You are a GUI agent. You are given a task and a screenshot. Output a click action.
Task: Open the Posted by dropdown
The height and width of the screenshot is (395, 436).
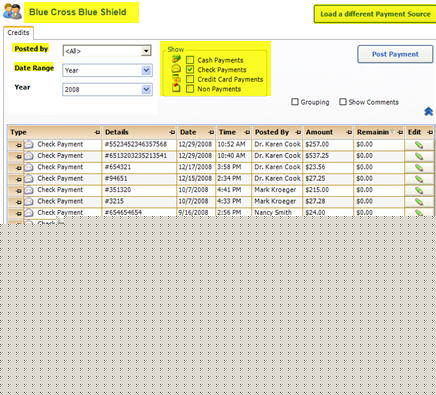[146, 51]
